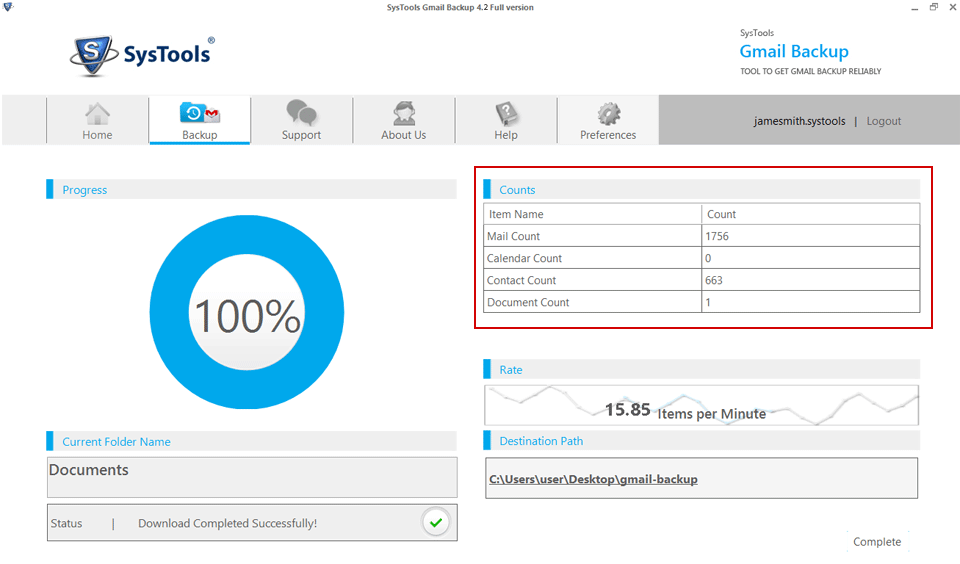Open the Support chat bubbles icon
960x564 pixels.
(x=301, y=113)
